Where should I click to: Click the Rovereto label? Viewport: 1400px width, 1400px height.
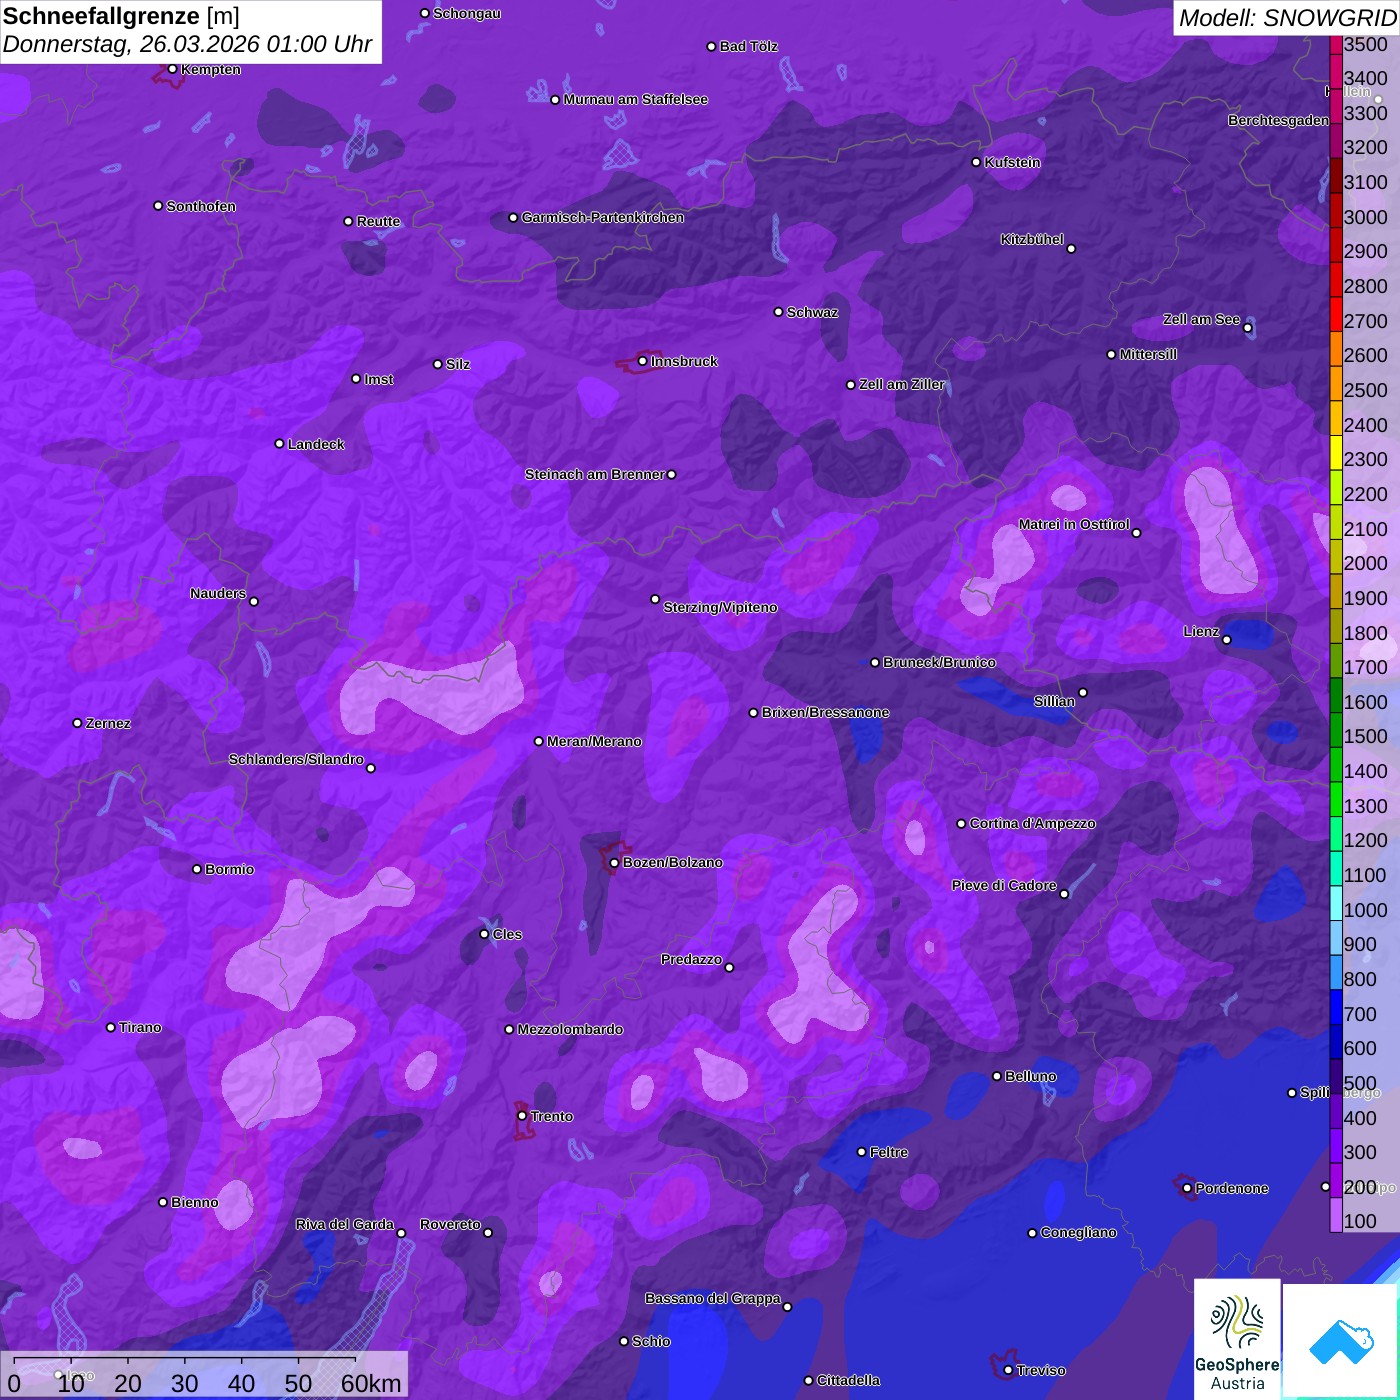[x=450, y=1224]
